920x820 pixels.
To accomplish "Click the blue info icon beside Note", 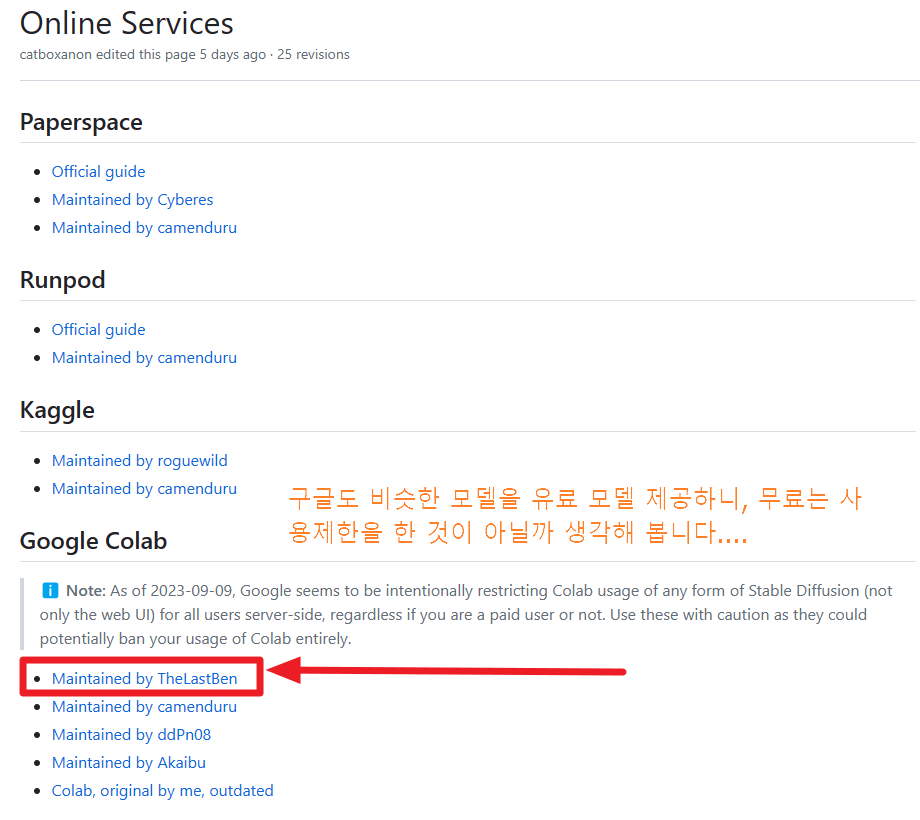I will coord(50,591).
